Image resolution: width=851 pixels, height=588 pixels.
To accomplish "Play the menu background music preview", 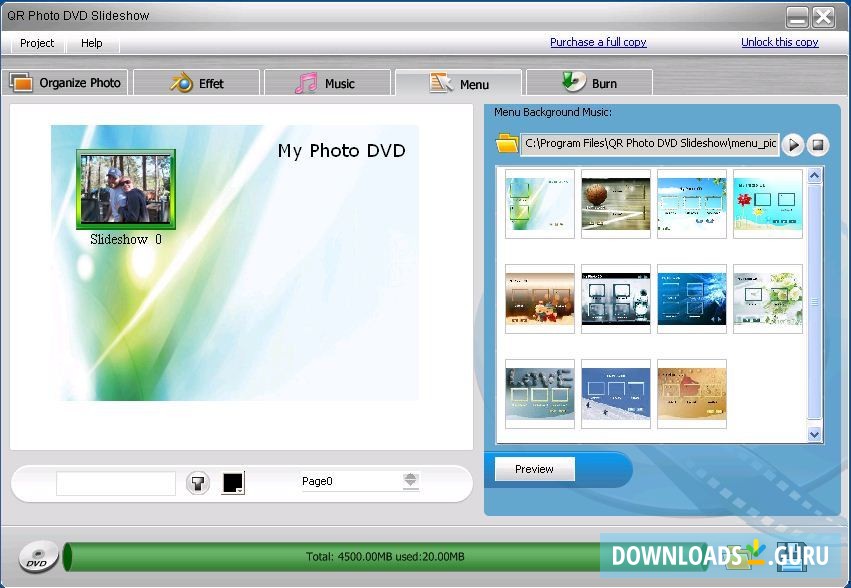I will point(793,144).
